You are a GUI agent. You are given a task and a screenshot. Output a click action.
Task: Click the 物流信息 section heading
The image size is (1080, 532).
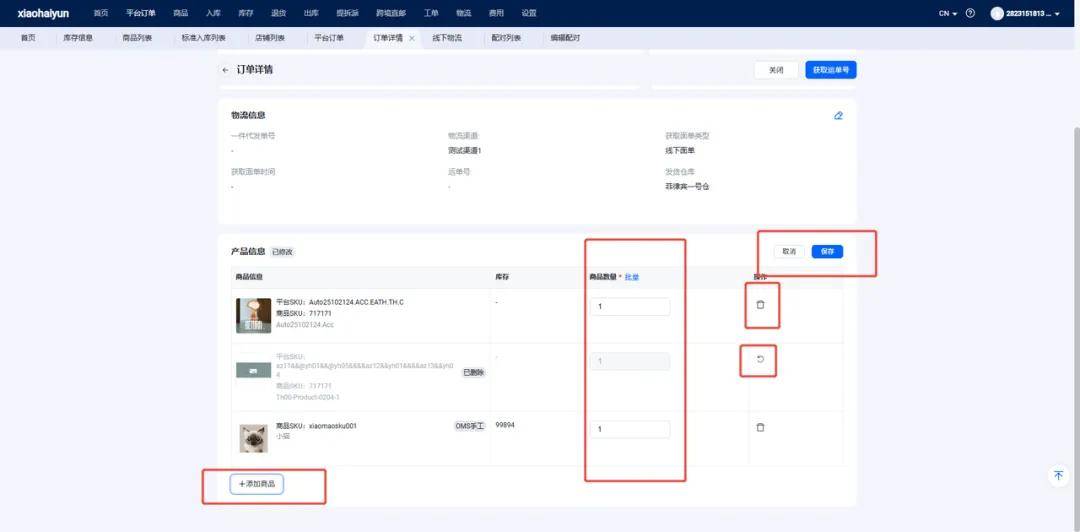click(248, 115)
